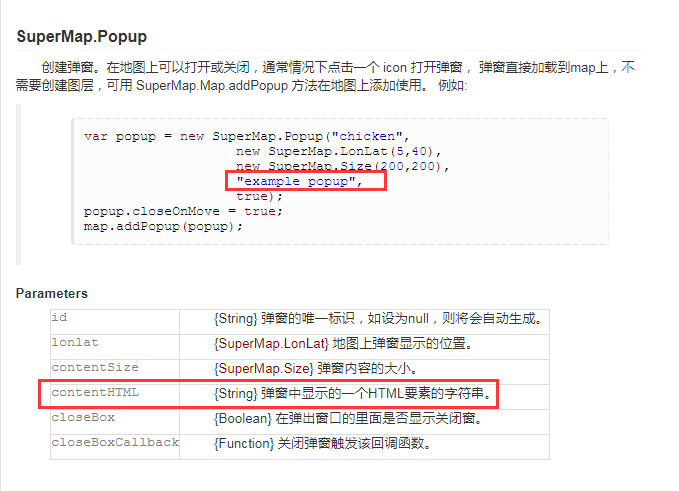
Task: Click 'SuperMap.Map.addPopup' in the description paragraph
Action: 212,85
